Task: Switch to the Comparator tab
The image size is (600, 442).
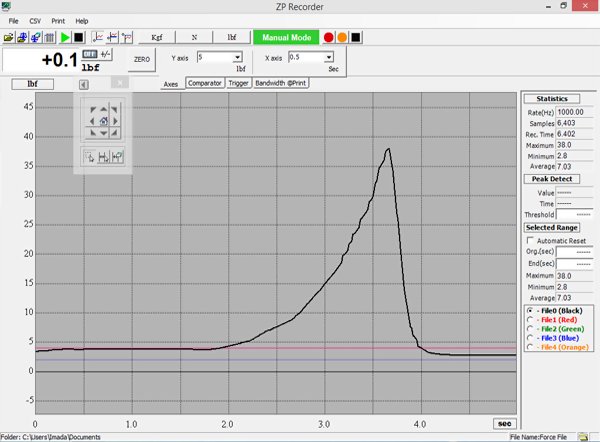Action: (x=204, y=84)
